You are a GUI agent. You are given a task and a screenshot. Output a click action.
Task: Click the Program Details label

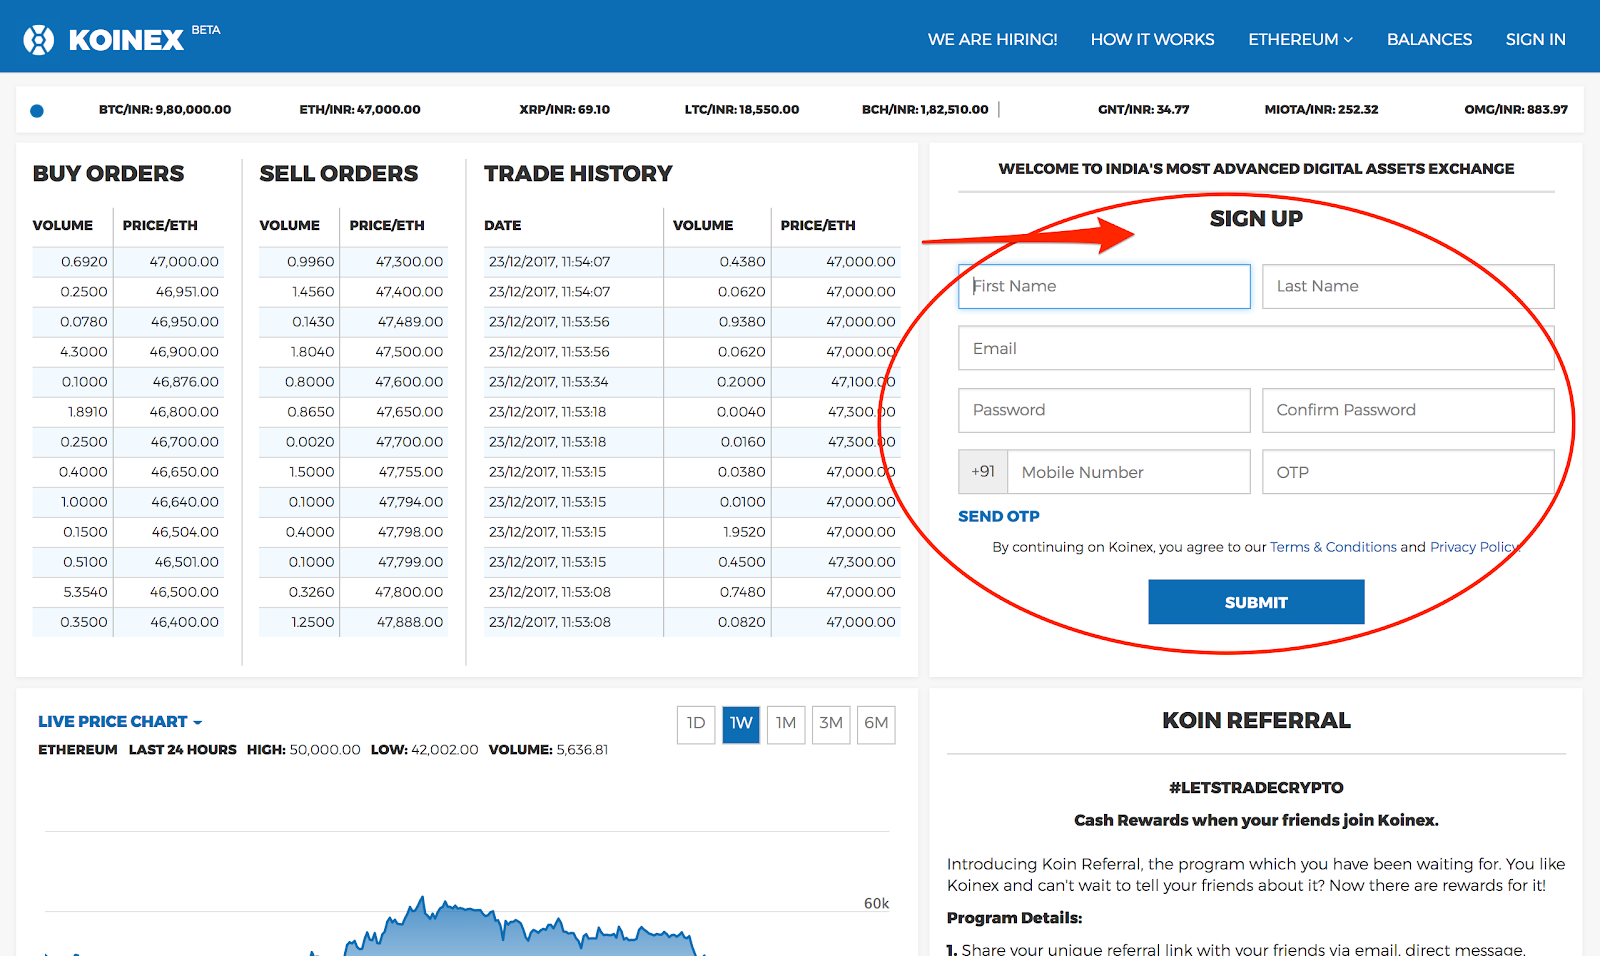[1014, 918]
